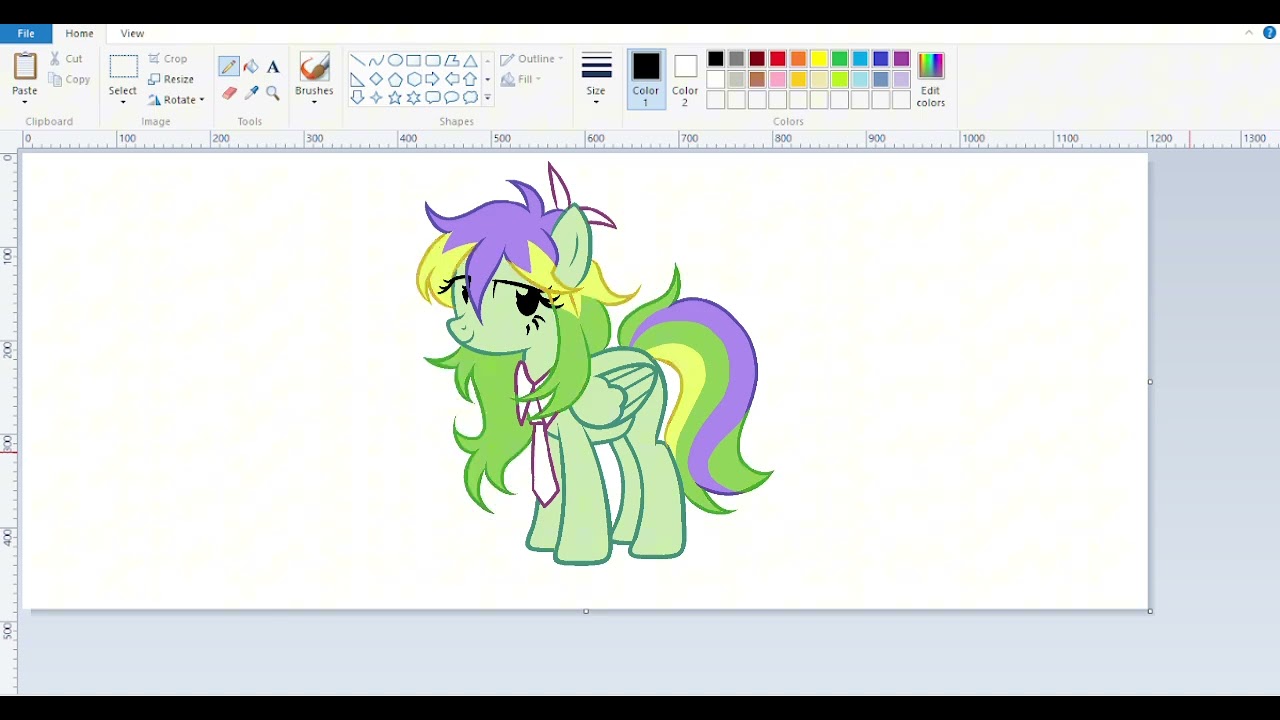This screenshot has height=720, width=1280.
Task: Open the Help question mark icon
Action: (x=1269, y=33)
